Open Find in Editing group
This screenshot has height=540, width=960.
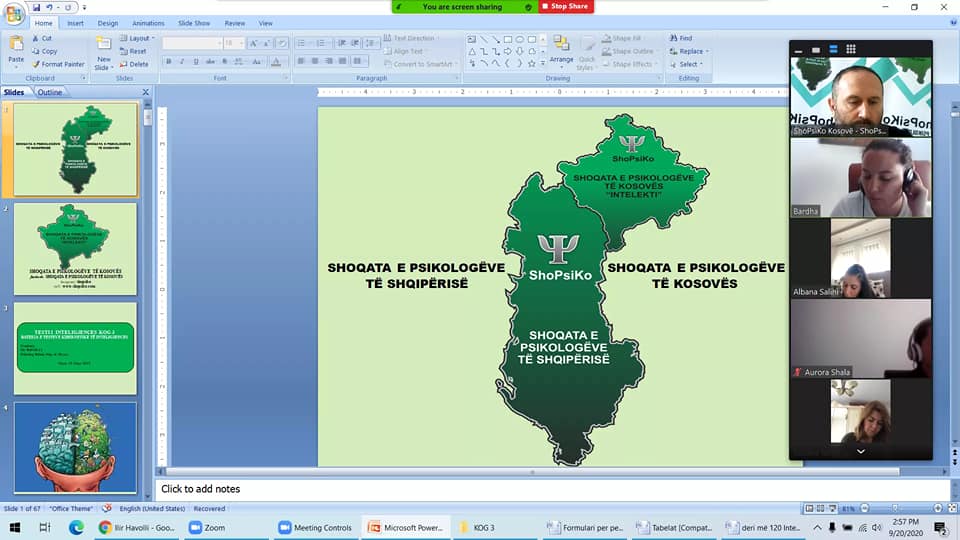(x=681, y=38)
